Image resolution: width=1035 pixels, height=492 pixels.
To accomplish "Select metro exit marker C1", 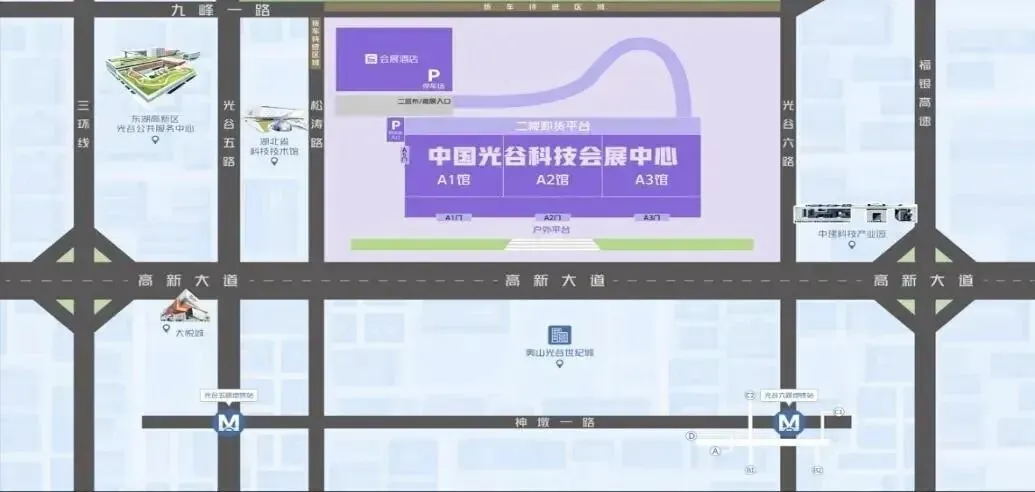I will (x=838, y=411).
